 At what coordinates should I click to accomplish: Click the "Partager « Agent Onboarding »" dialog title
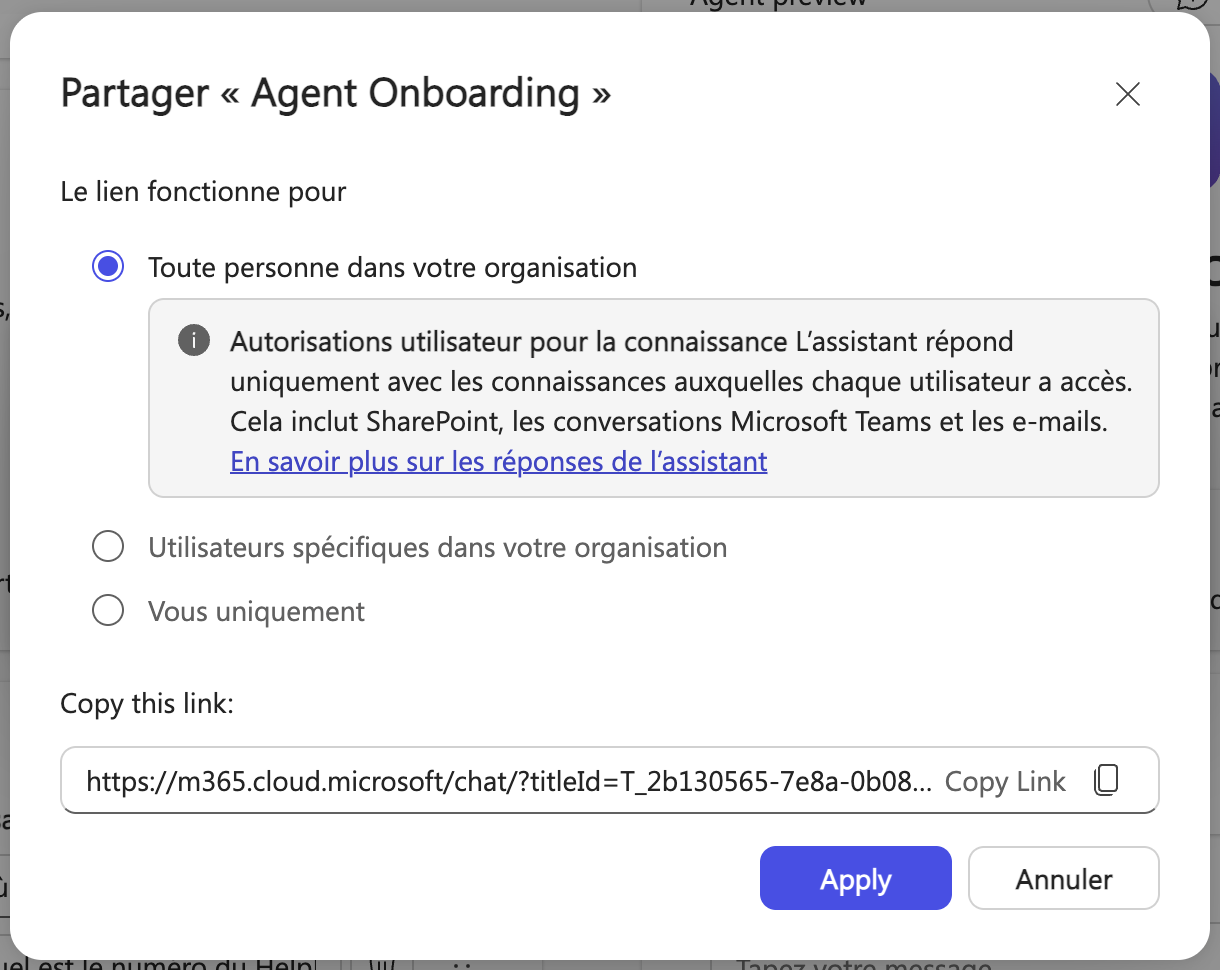point(336,94)
